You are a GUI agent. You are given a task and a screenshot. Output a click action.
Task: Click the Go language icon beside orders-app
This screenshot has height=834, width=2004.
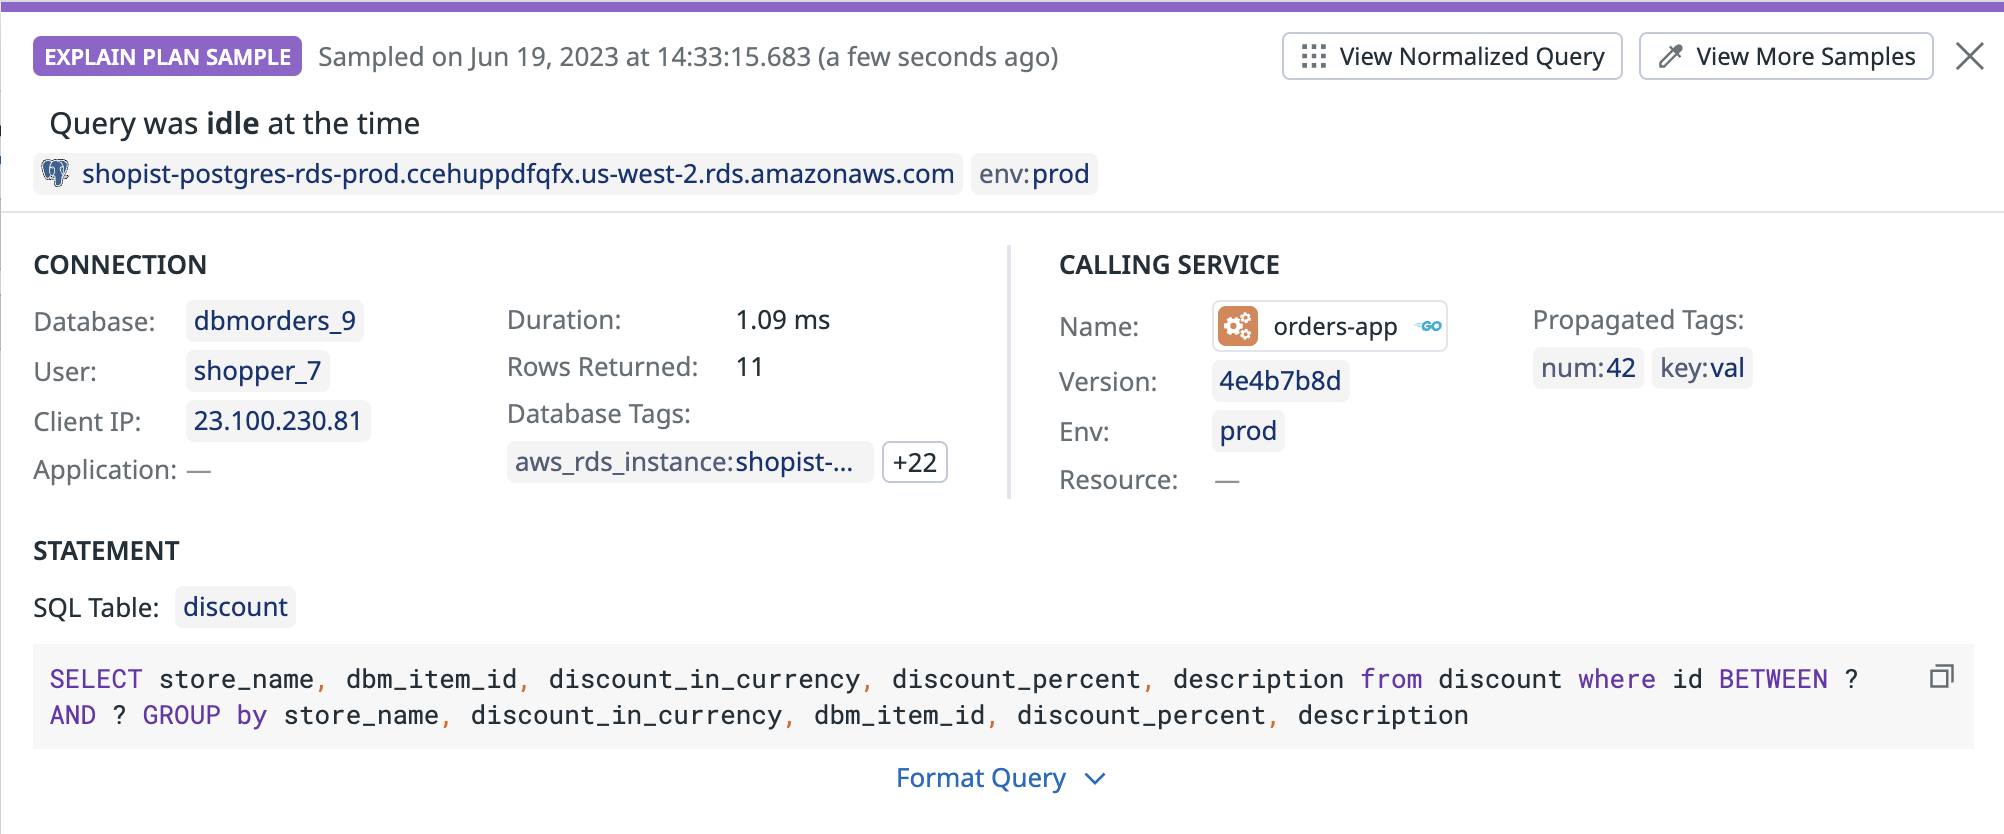pyautogui.click(x=1430, y=326)
